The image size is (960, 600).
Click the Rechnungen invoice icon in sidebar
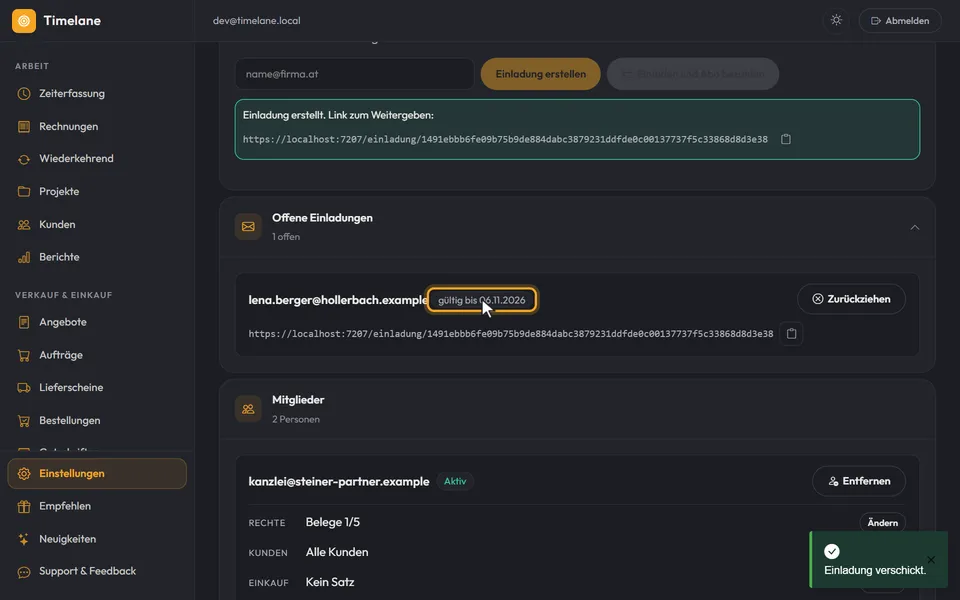click(x=24, y=127)
